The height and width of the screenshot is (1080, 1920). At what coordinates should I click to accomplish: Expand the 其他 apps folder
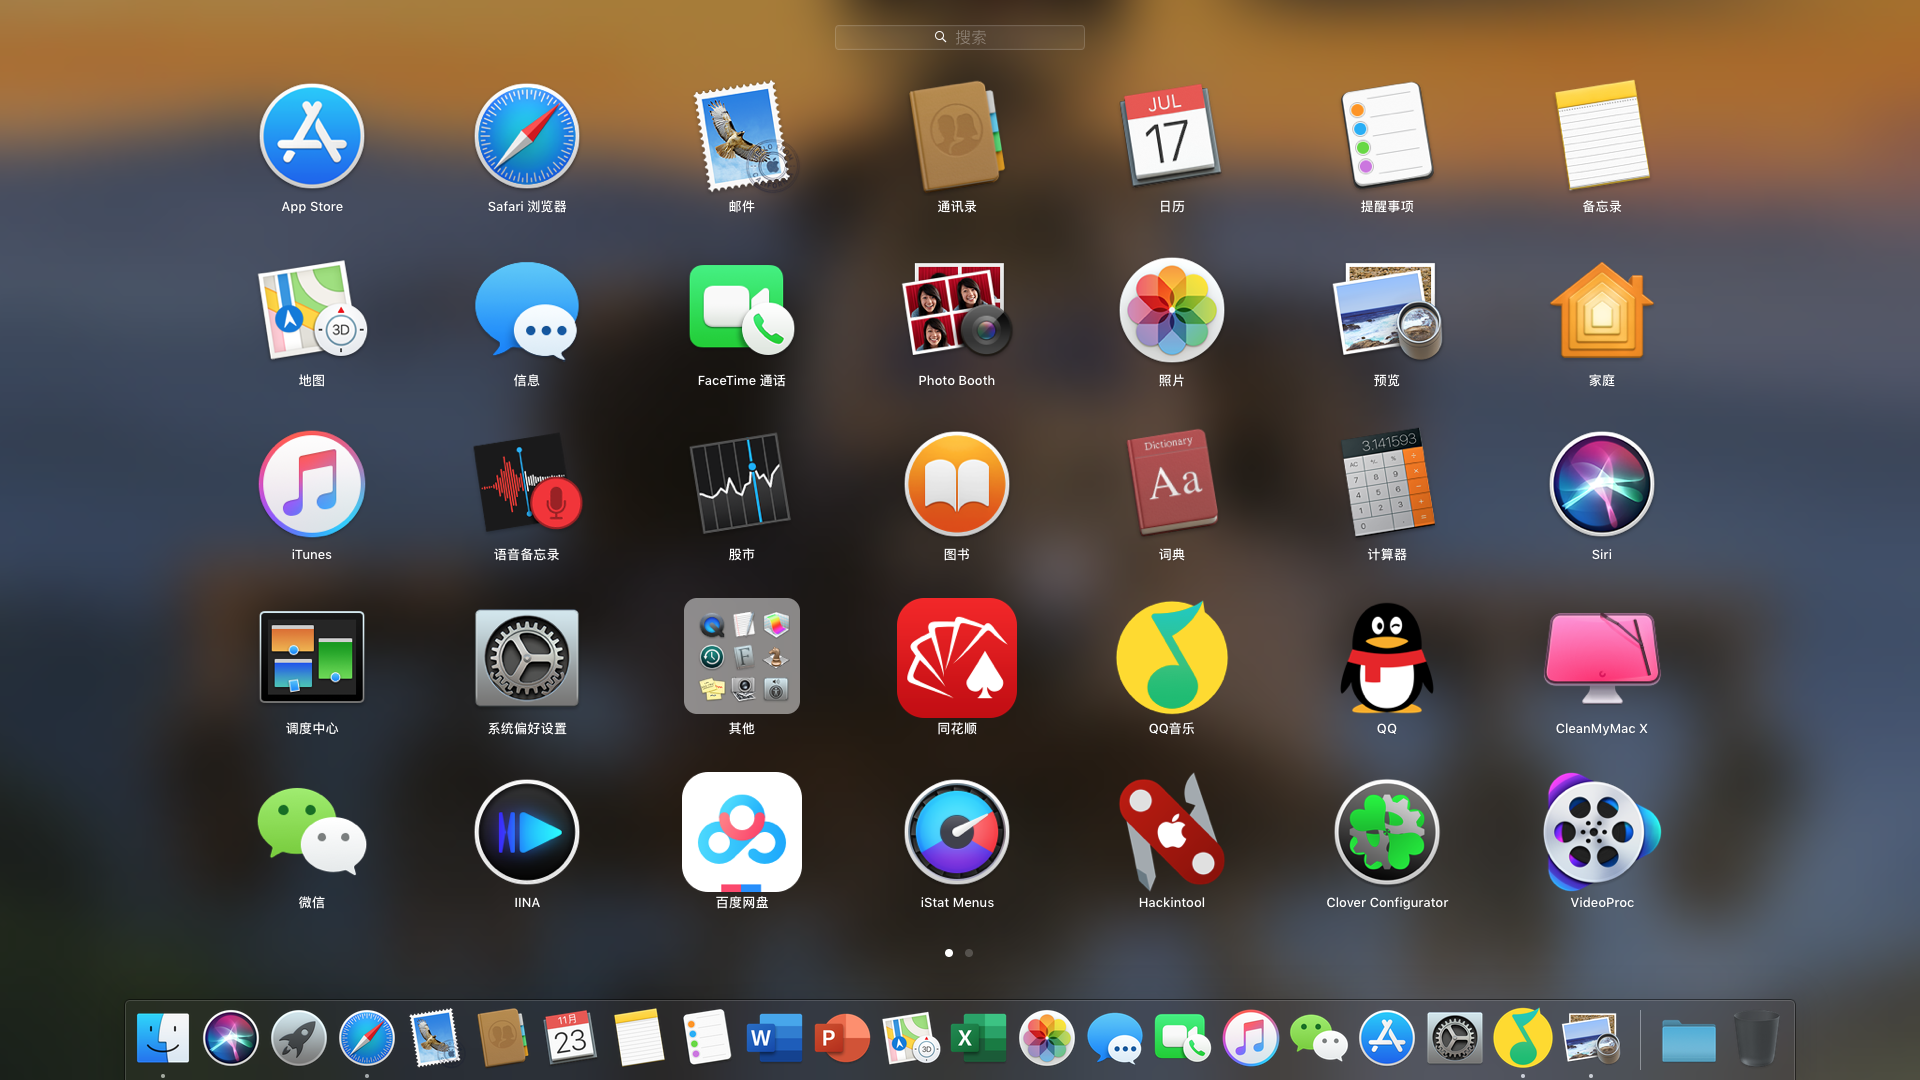741,658
